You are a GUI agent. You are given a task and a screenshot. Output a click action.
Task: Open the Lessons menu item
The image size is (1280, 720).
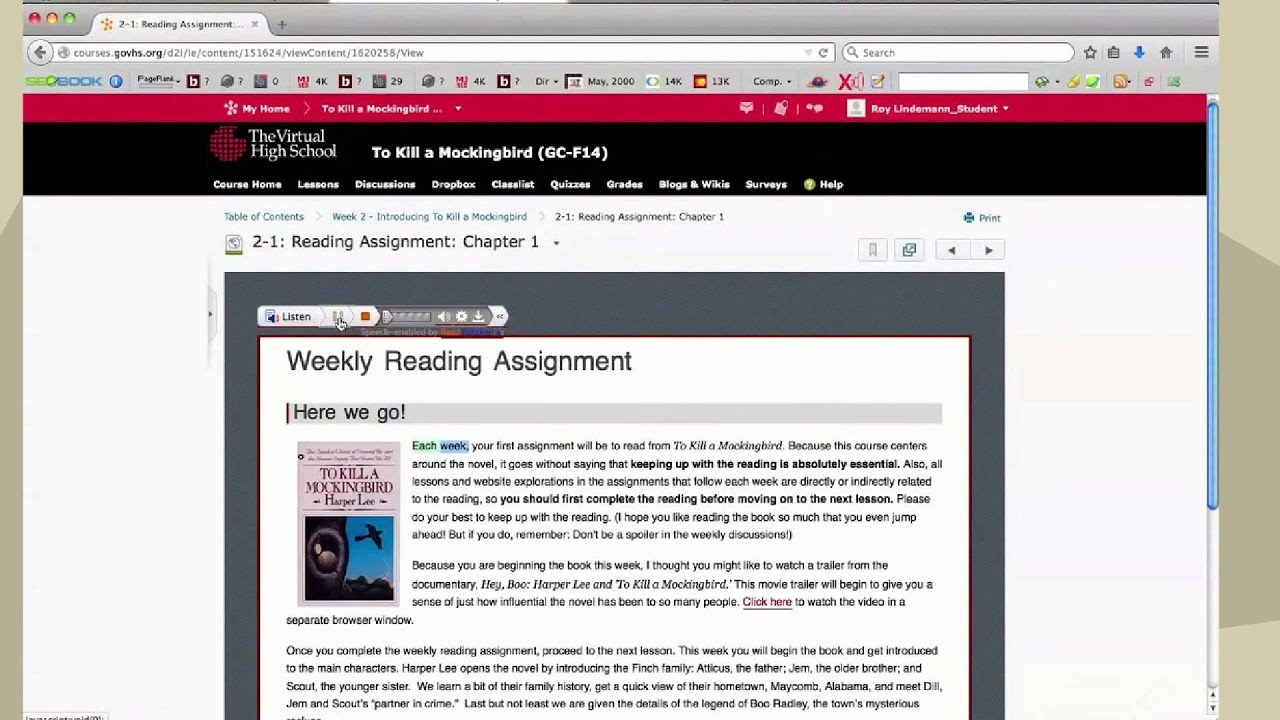click(x=318, y=184)
